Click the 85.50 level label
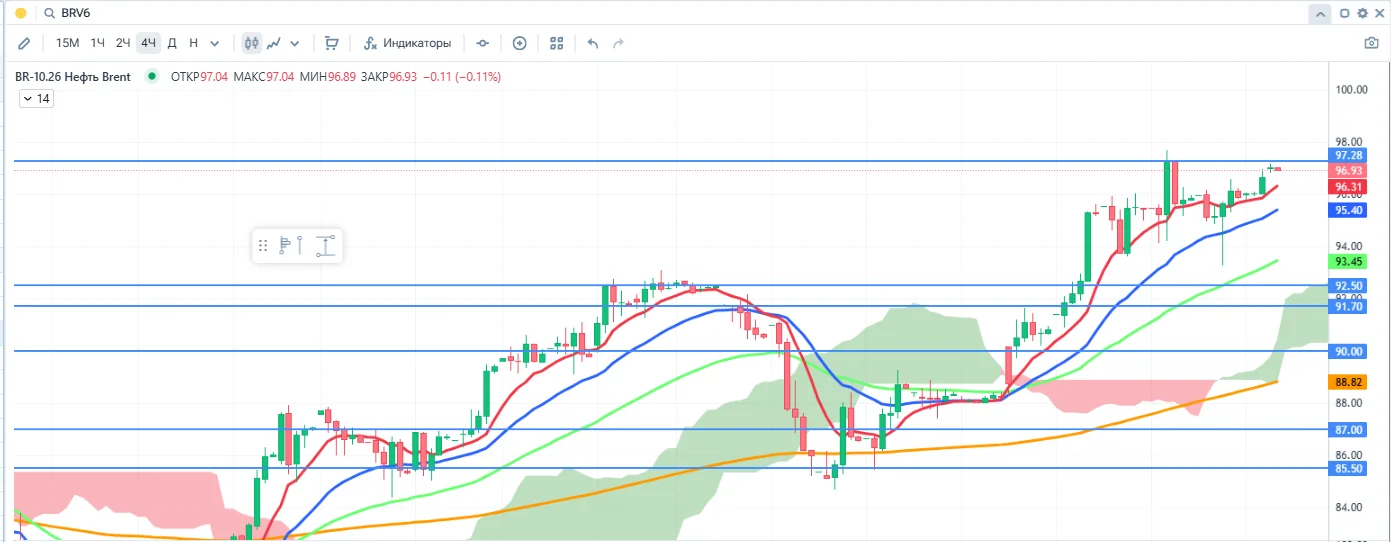 click(1349, 468)
